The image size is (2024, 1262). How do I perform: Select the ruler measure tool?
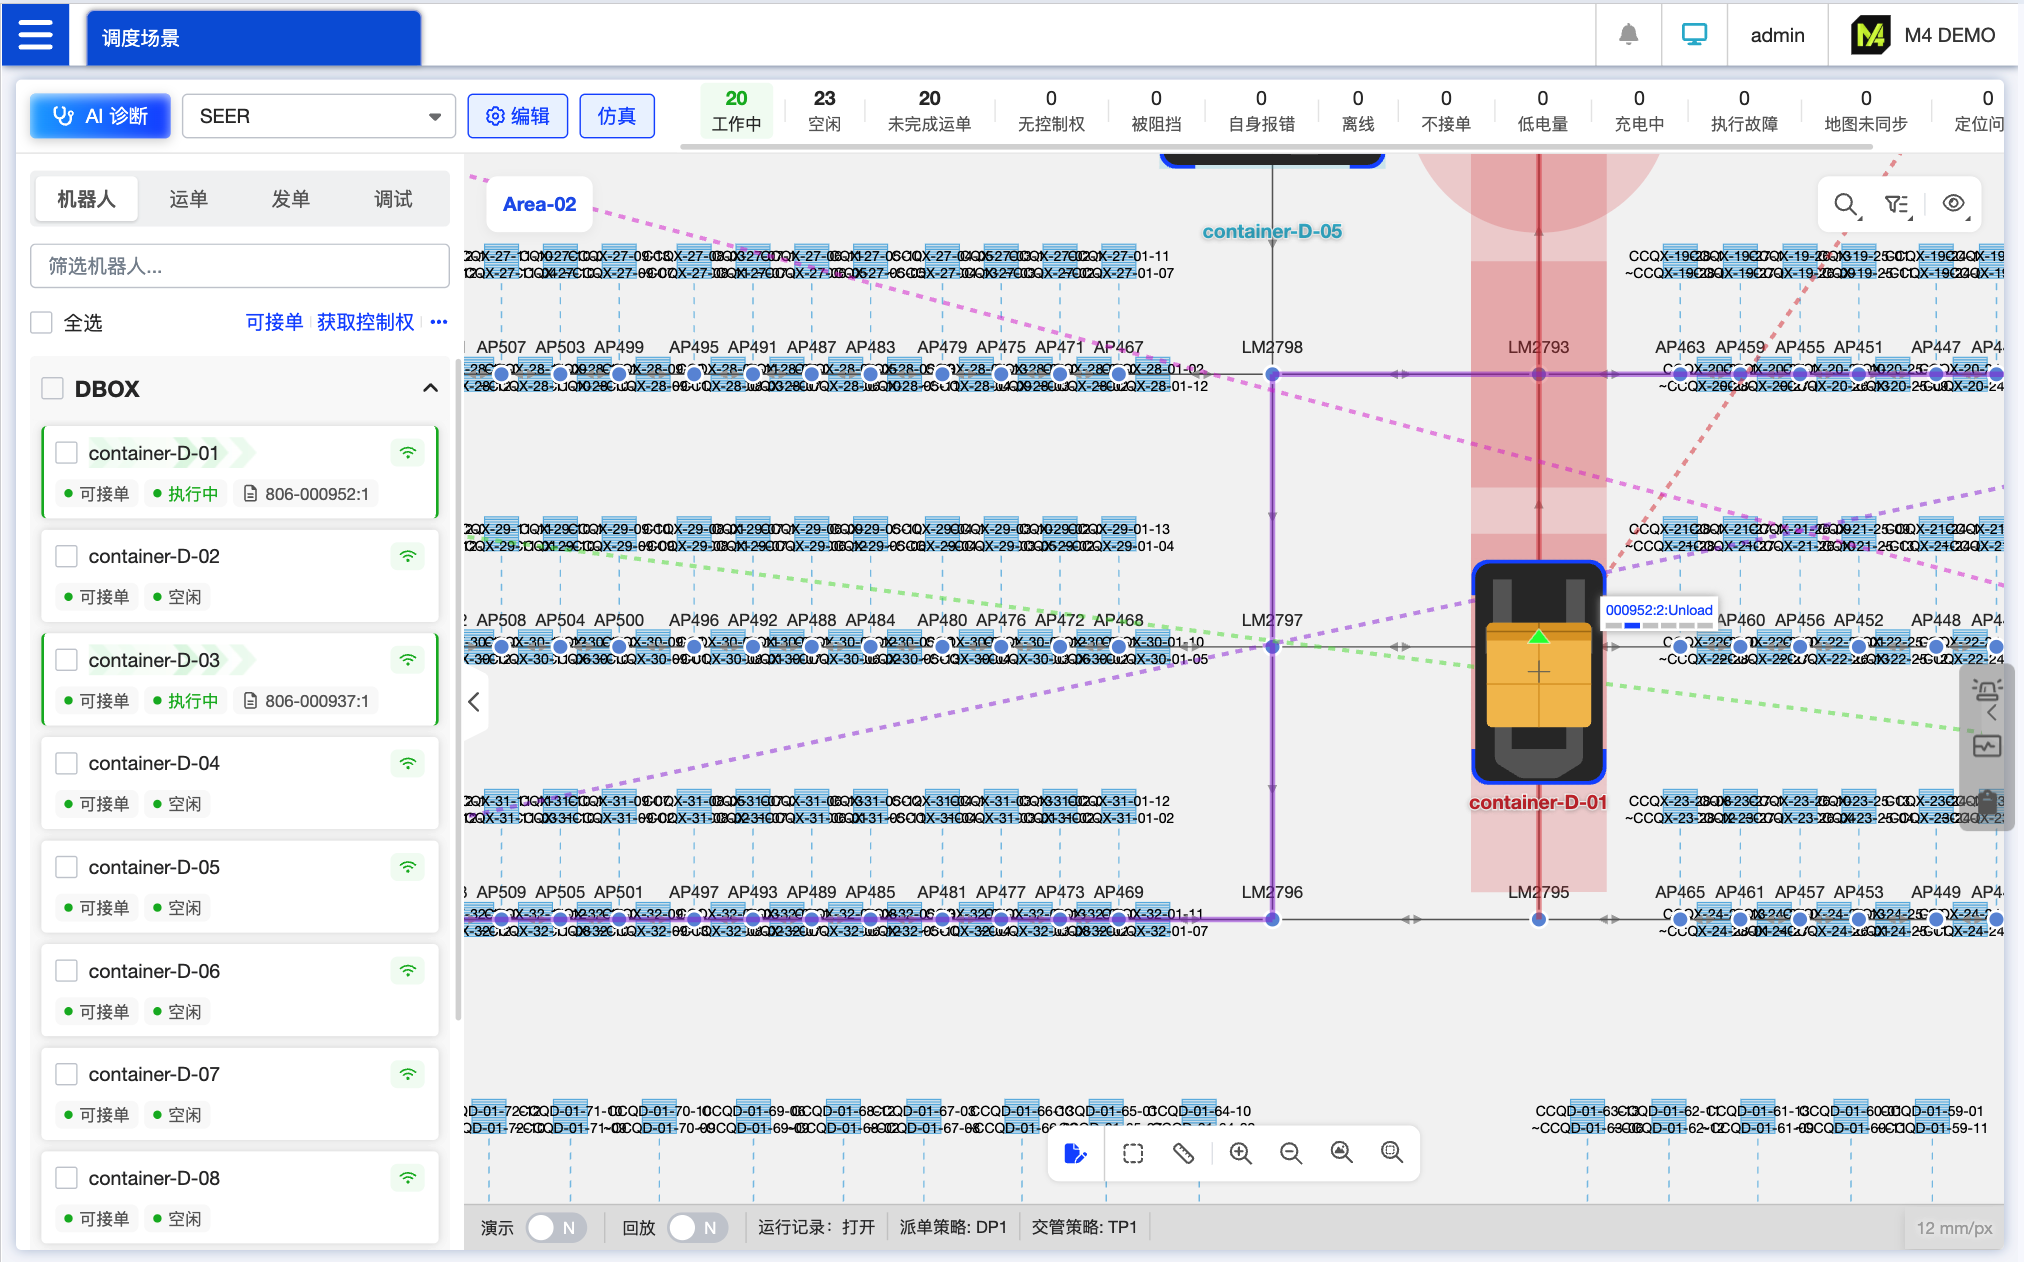[x=1183, y=1154]
